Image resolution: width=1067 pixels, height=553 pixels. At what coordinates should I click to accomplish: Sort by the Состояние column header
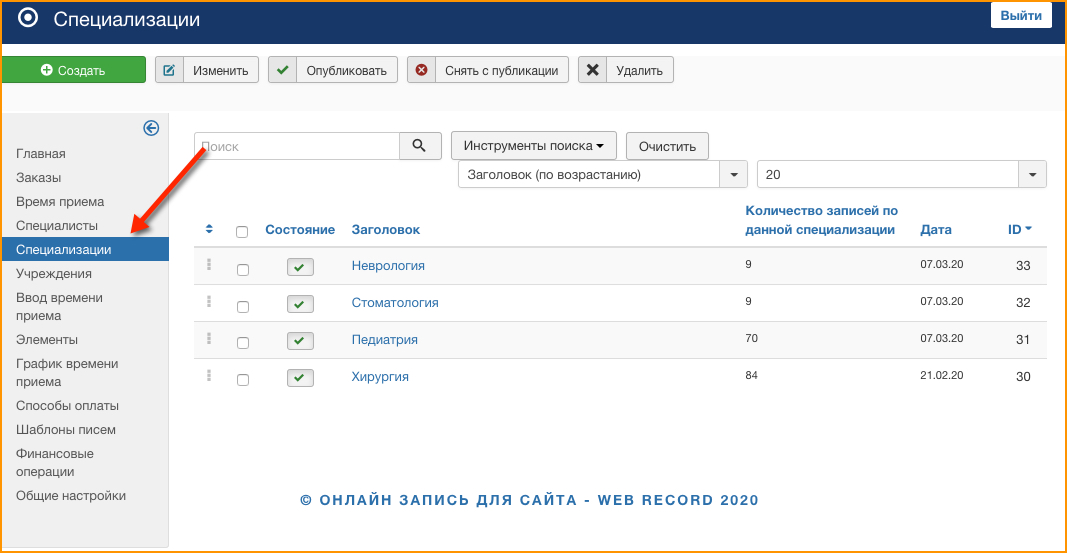click(x=300, y=230)
